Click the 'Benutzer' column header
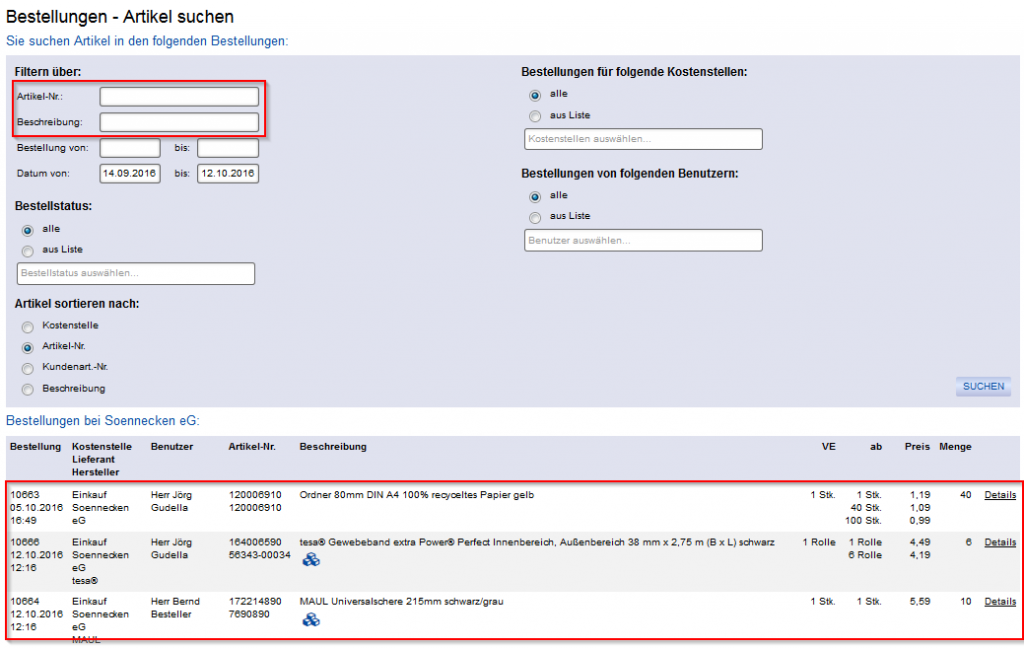 (x=172, y=447)
